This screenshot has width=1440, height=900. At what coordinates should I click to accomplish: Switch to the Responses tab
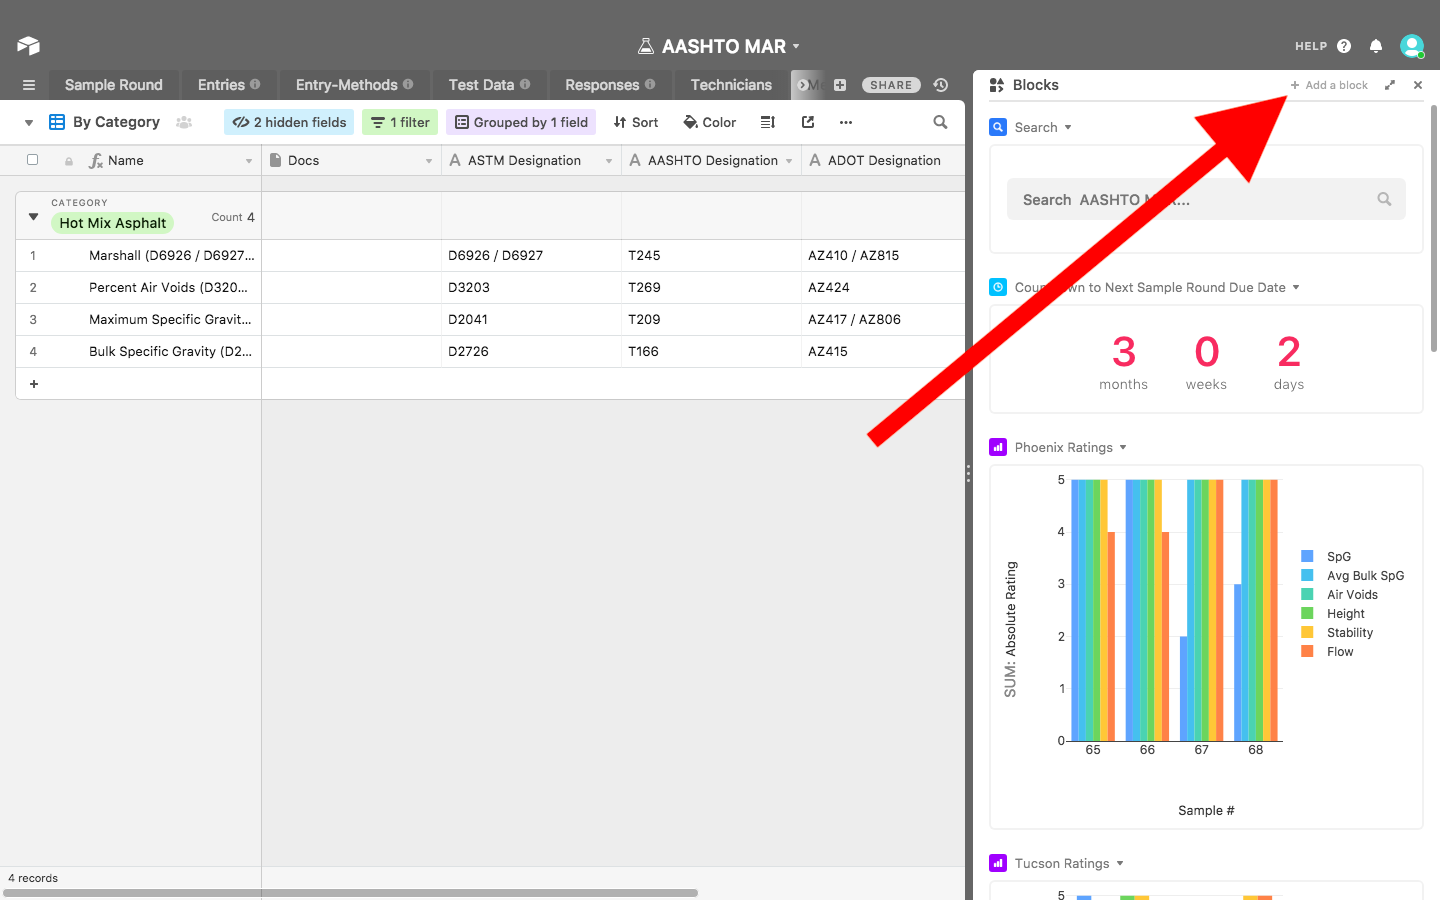[610, 85]
